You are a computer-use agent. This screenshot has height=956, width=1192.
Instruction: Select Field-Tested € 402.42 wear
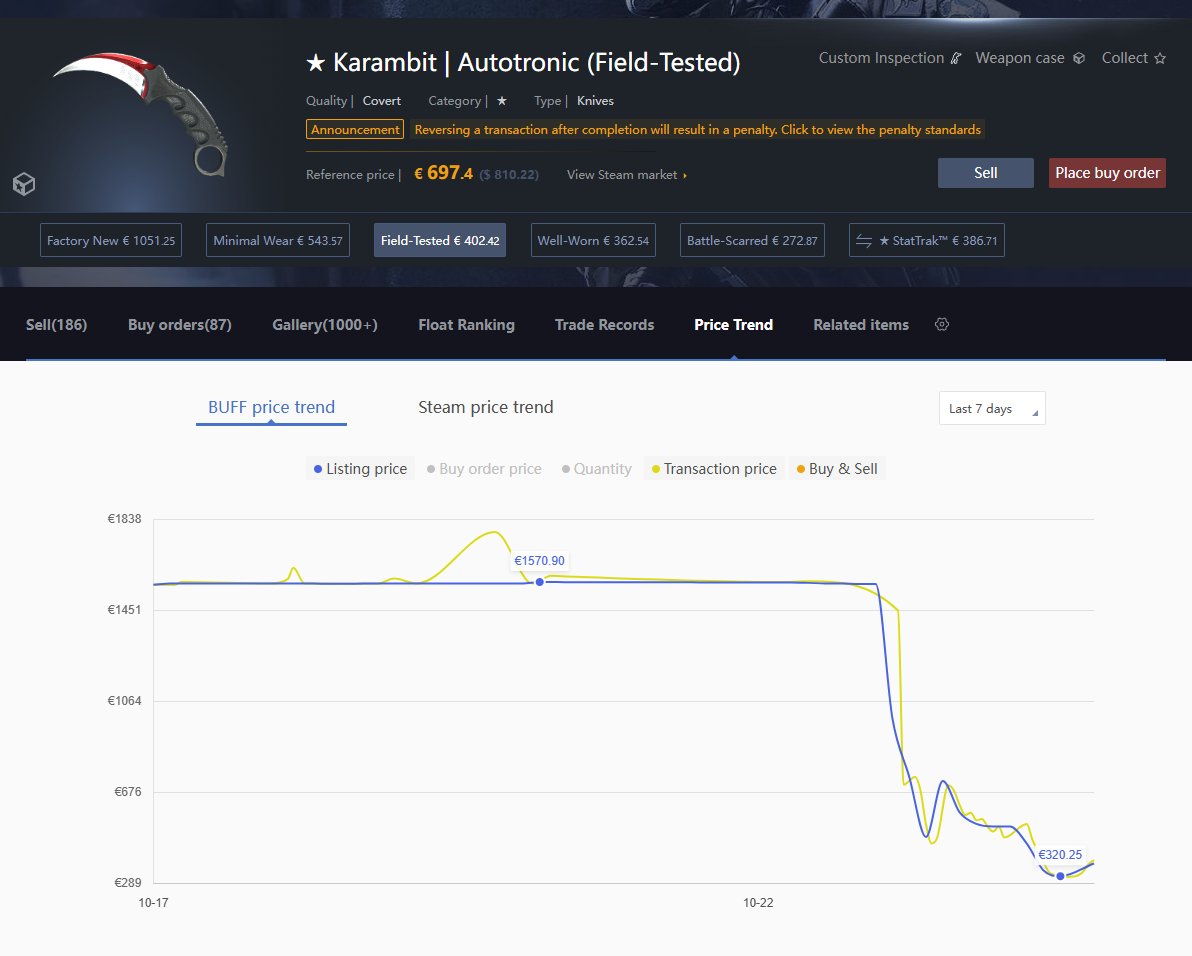[439, 240]
